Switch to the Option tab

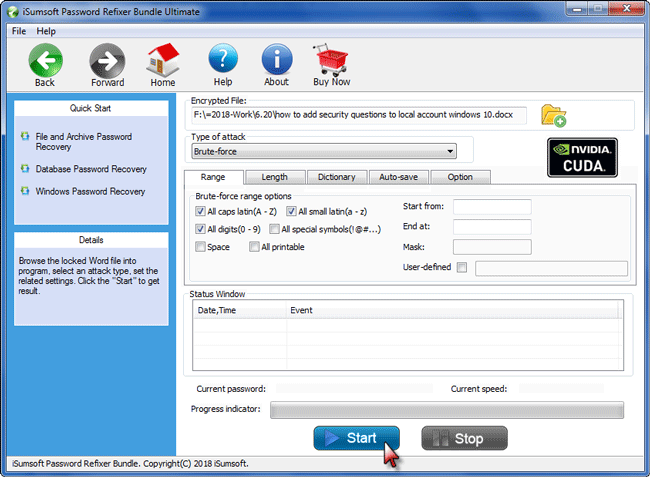[x=460, y=177]
